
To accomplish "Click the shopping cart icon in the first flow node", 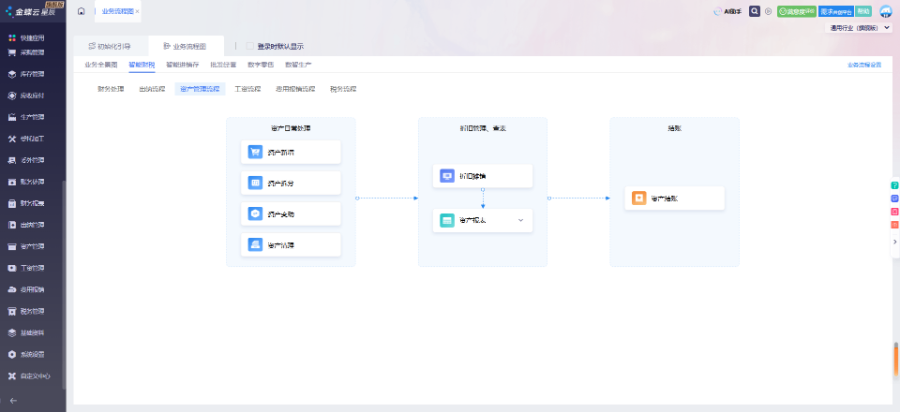I will [256, 152].
